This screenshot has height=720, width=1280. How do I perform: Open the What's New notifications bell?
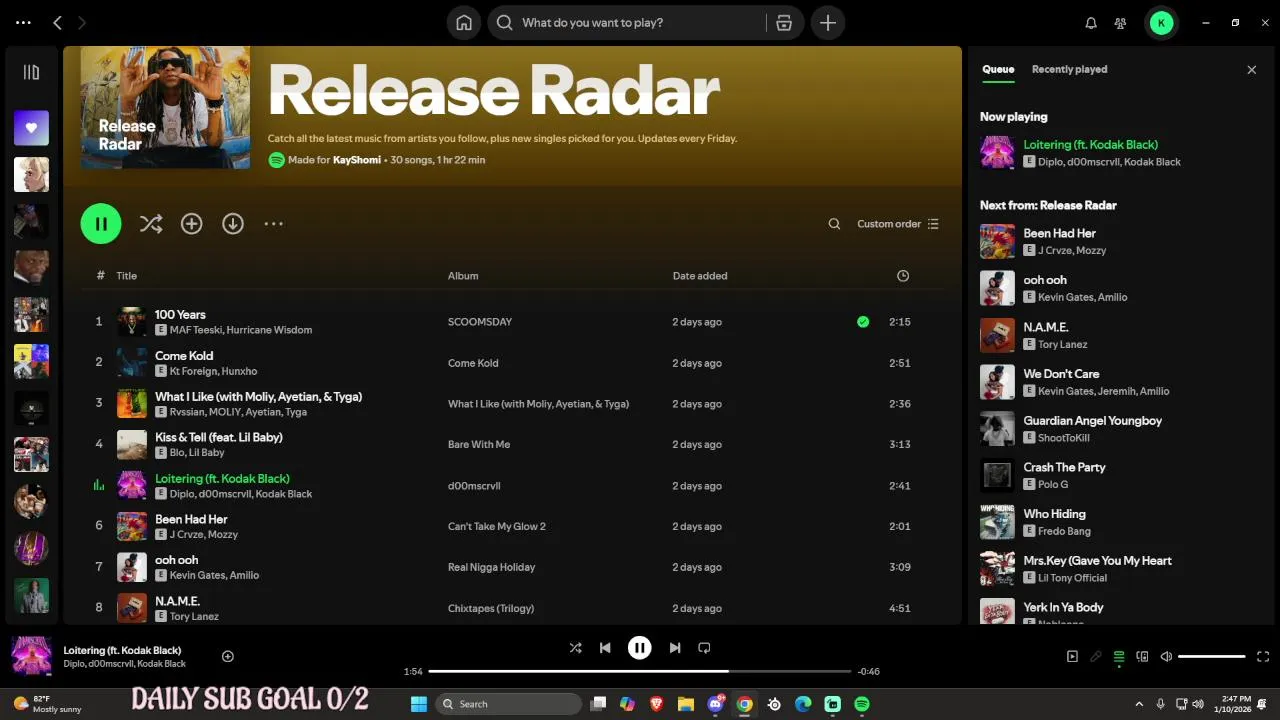1091,23
